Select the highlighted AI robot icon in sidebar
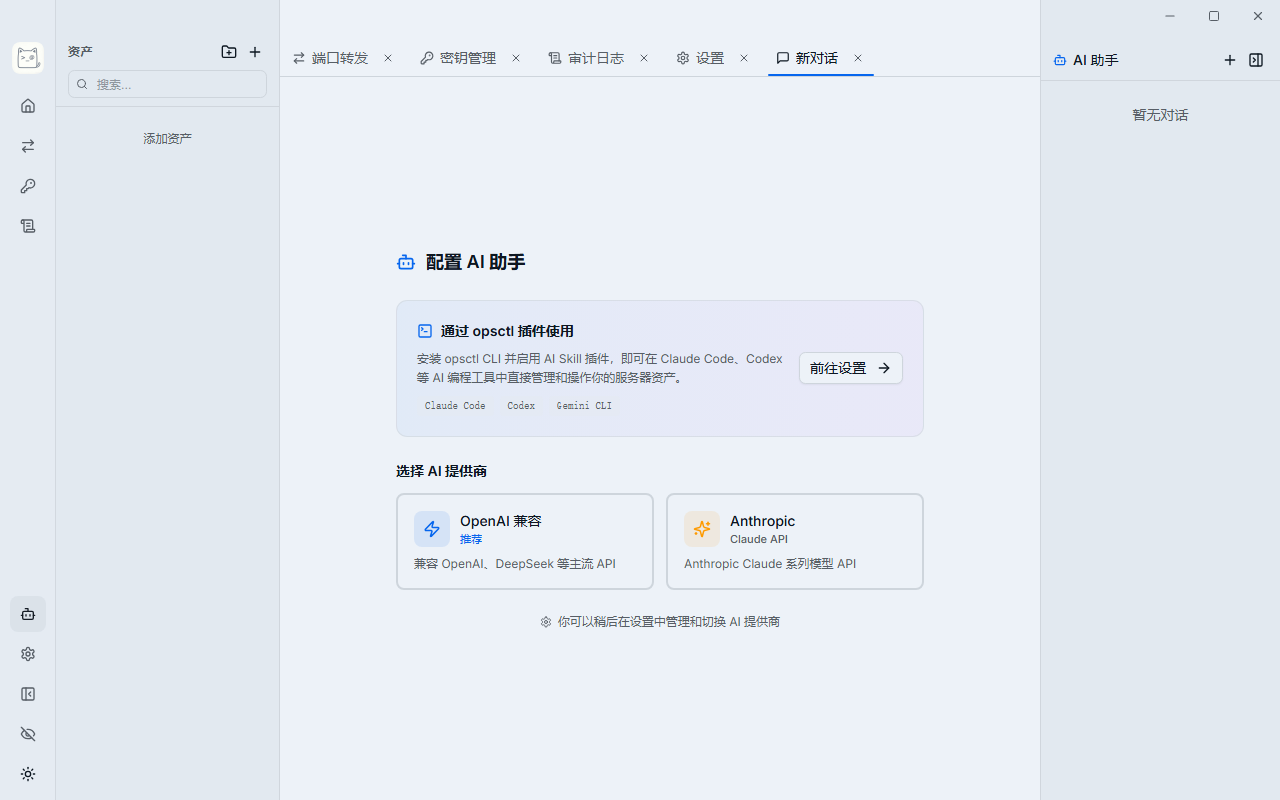The width and height of the screenshot is (1280, 800). [x=28, y=613]
